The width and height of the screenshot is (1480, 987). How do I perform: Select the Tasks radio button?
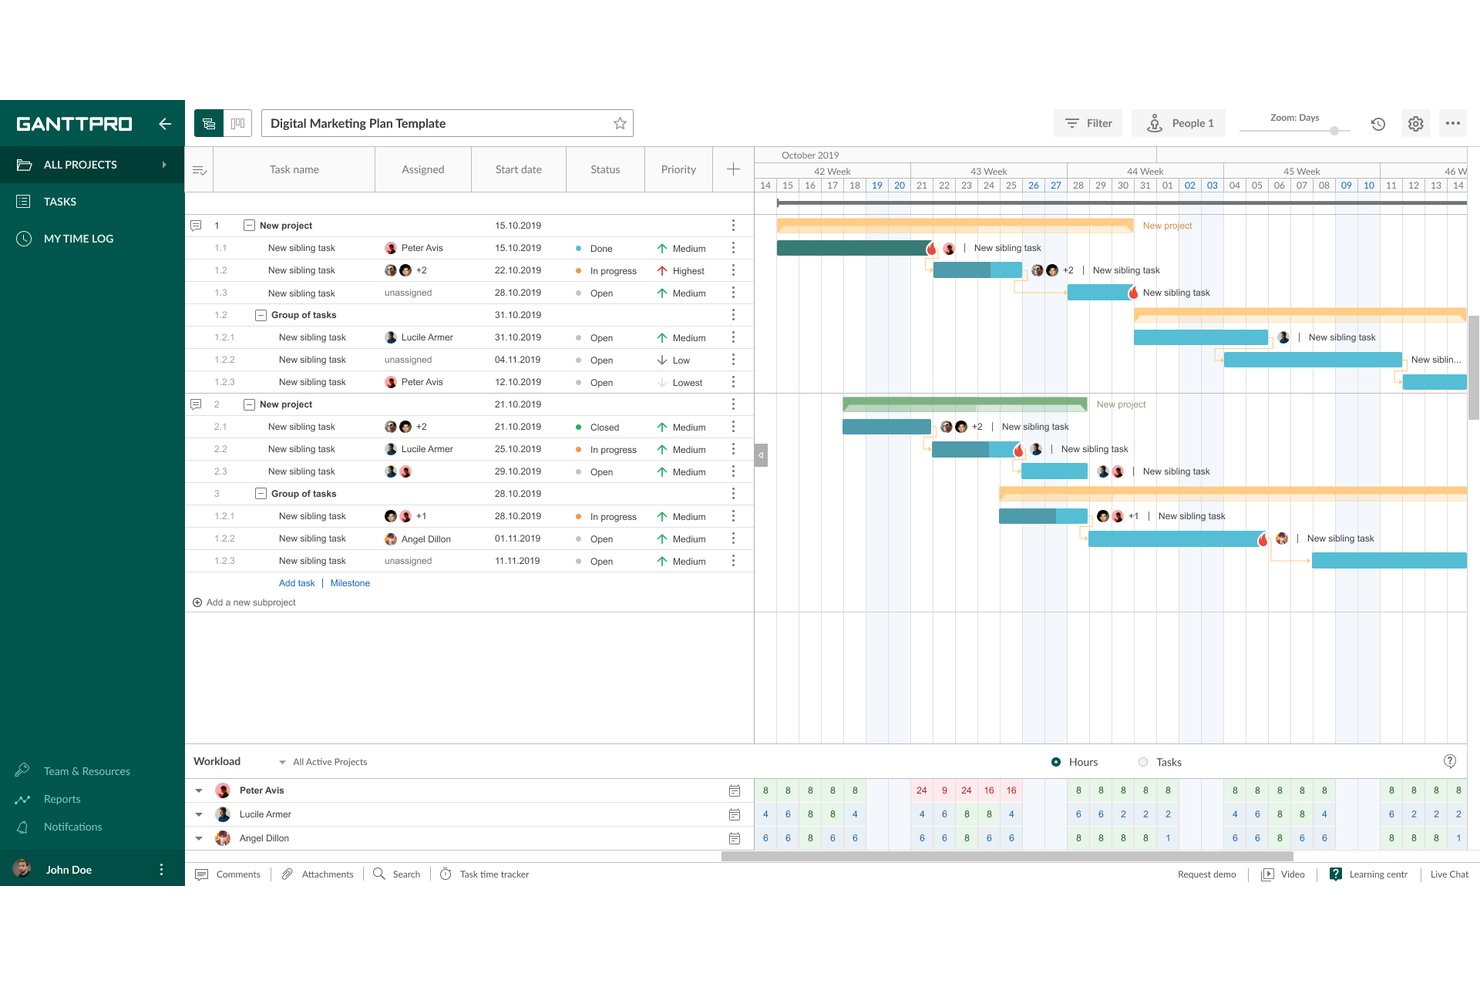pyautogui.click(x=1143, y=762)
